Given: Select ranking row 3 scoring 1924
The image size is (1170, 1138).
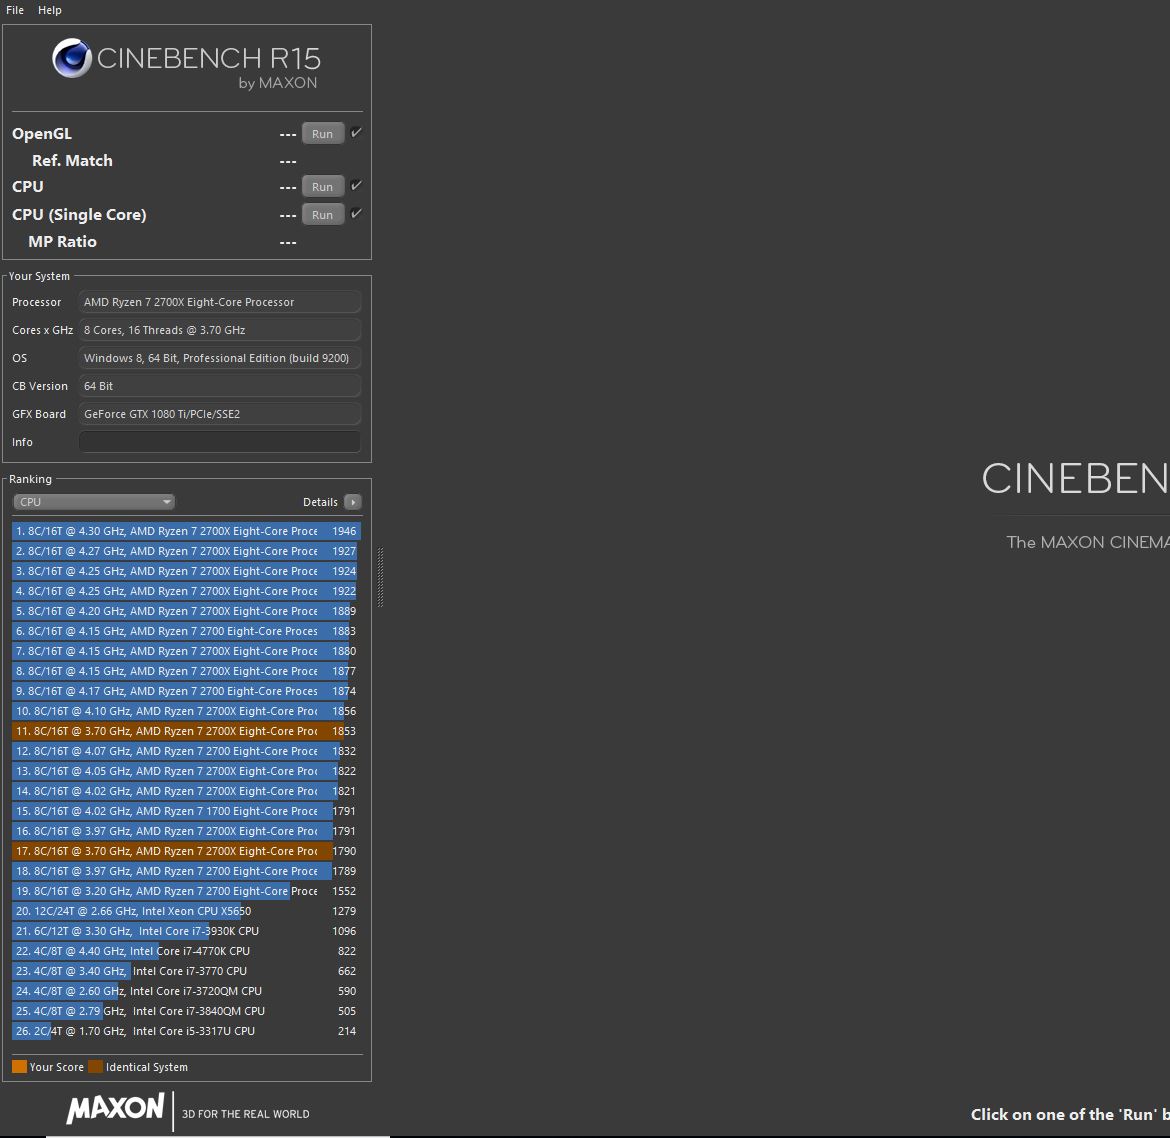Looking at the screenshot, I should coord(187,572).
